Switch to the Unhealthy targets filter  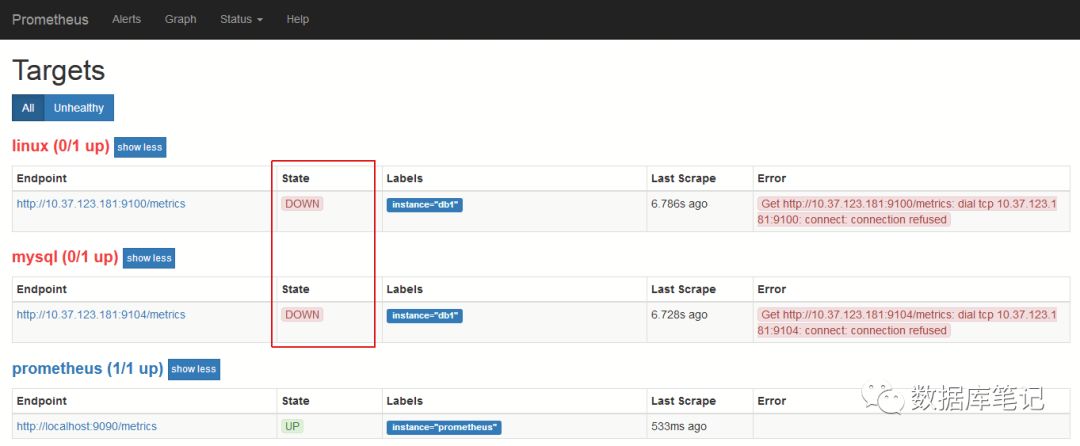click(79, 108)
